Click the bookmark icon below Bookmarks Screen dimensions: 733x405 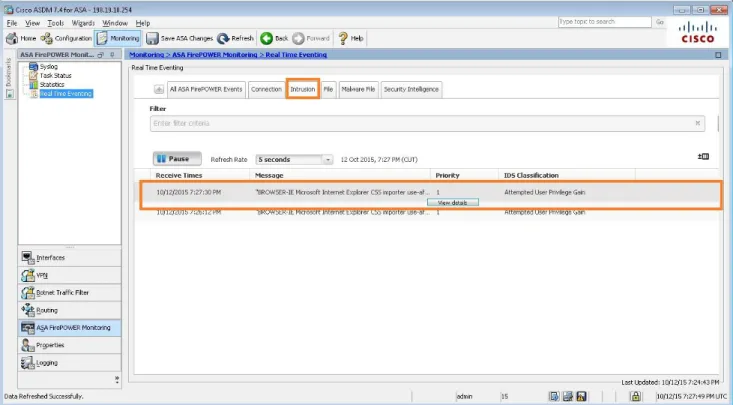coord(9,94)
